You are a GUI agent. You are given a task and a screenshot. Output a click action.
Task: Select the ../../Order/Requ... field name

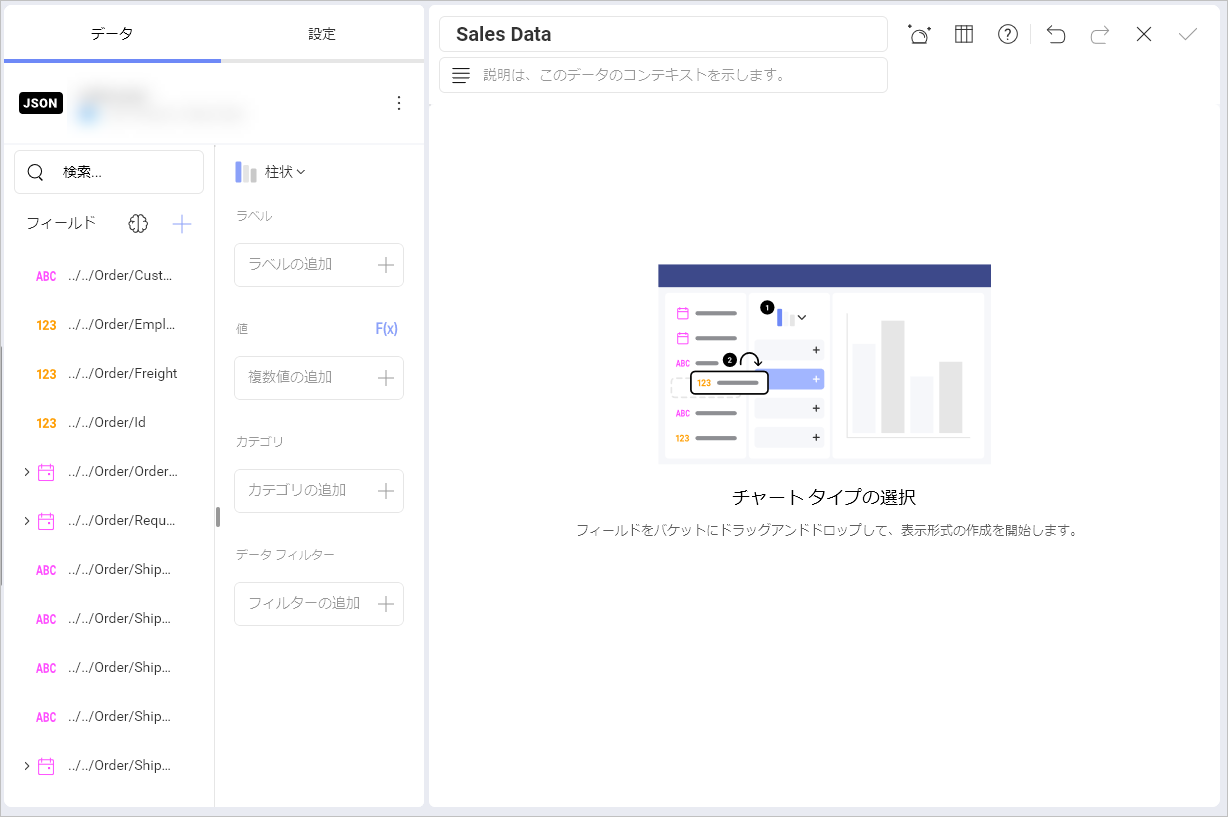122,521
